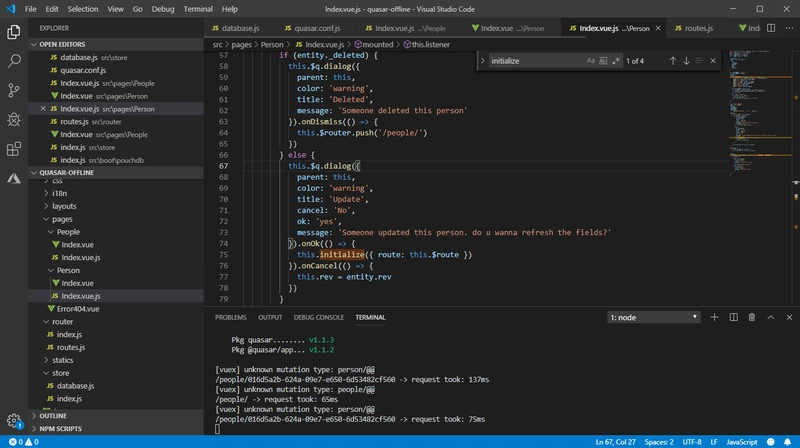800x448 pixels.
Task: Kill terminal using the trash icon
Action: (752, 317)
